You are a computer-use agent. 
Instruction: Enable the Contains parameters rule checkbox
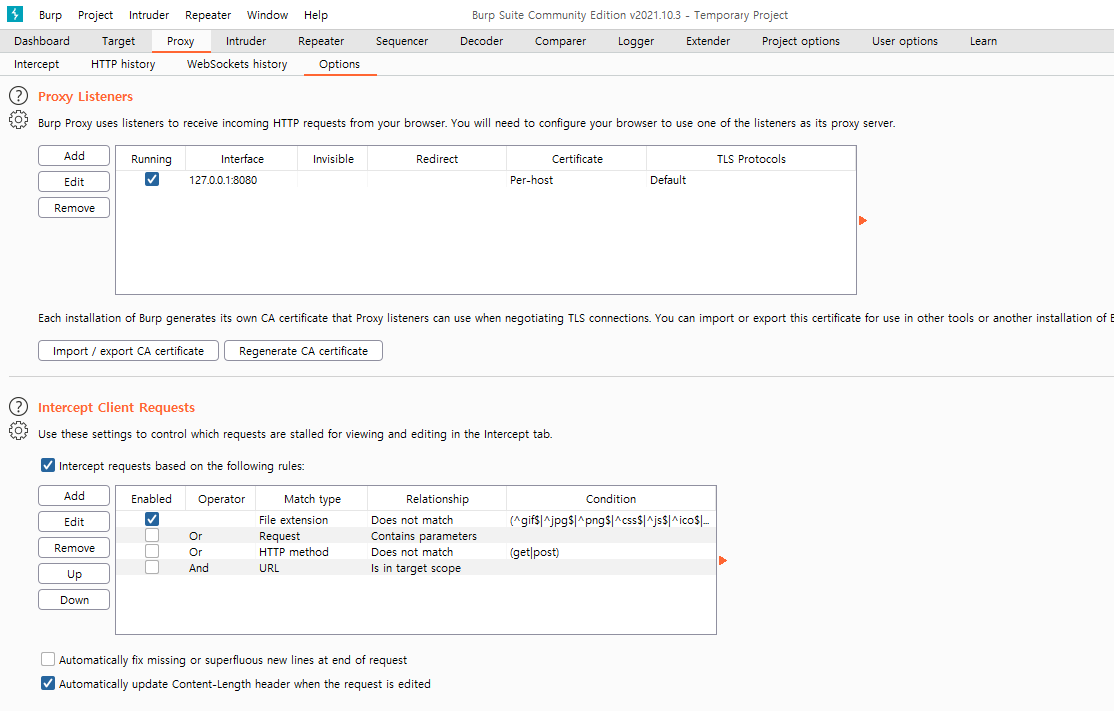tap(152, 535)
